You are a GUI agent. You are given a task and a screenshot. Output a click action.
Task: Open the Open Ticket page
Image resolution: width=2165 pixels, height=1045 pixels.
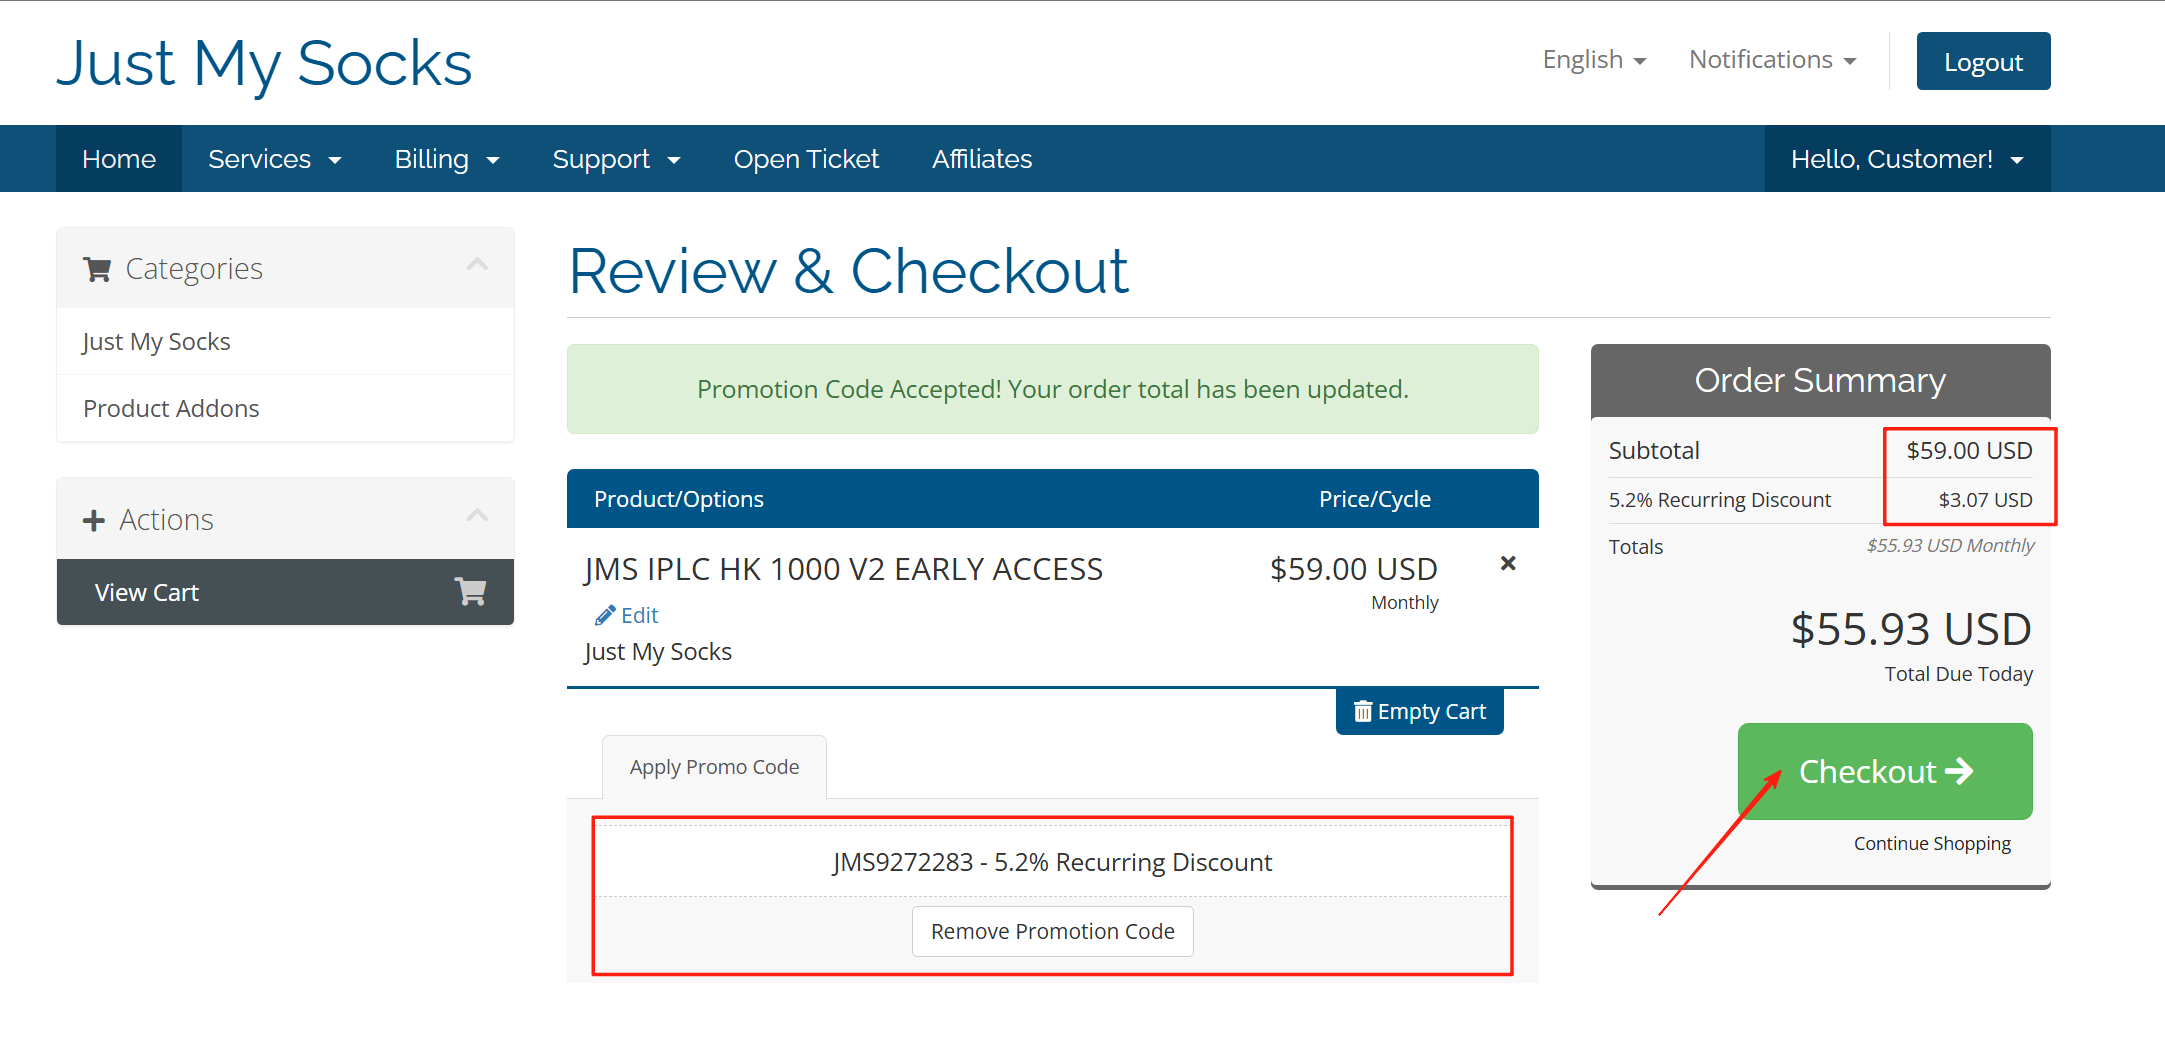coord(806,159)
